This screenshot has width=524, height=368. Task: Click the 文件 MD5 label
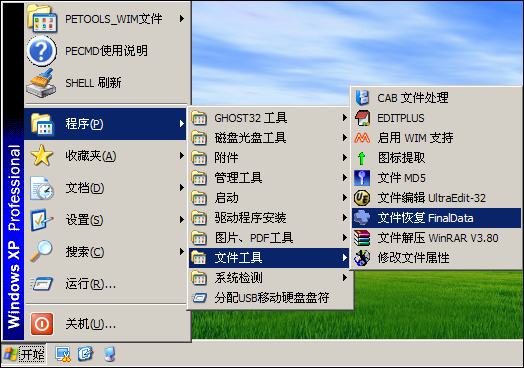pyautogui.click(x=401, y=178)
